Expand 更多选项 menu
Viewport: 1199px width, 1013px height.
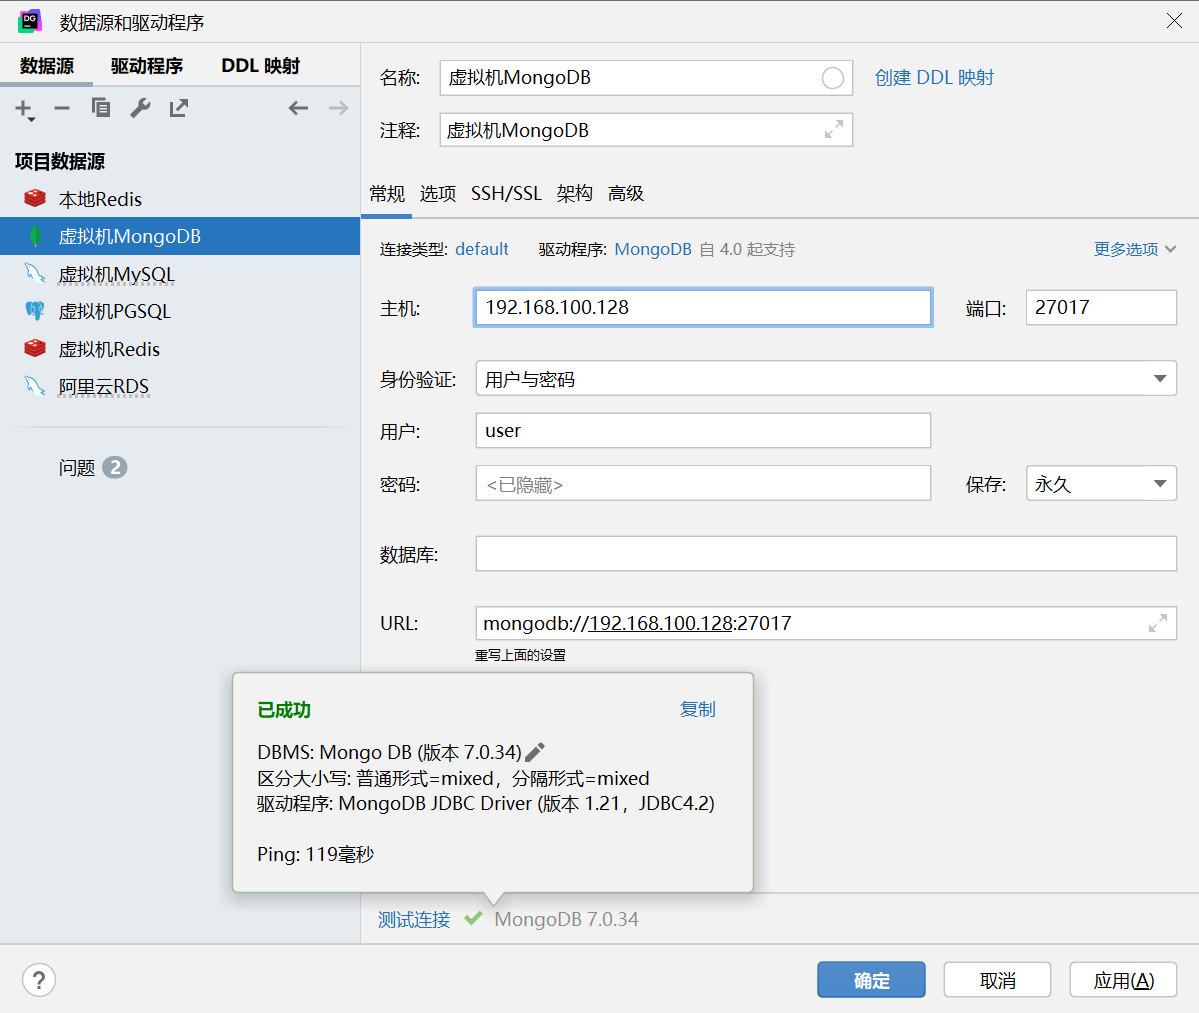tap(1135, 249)
